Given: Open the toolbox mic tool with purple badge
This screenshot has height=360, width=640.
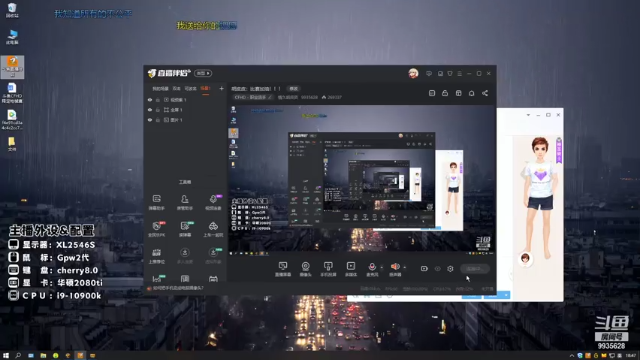Looking at the screenshot, I should click(x=213, y=202).
